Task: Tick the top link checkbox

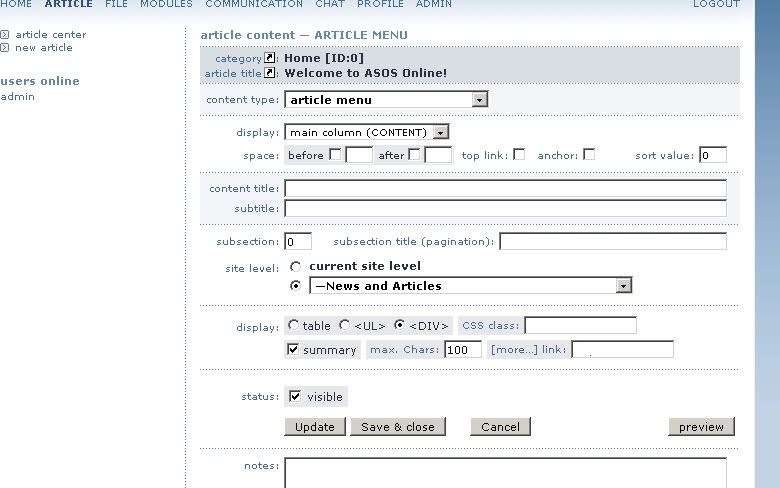Action: [519, 154]
